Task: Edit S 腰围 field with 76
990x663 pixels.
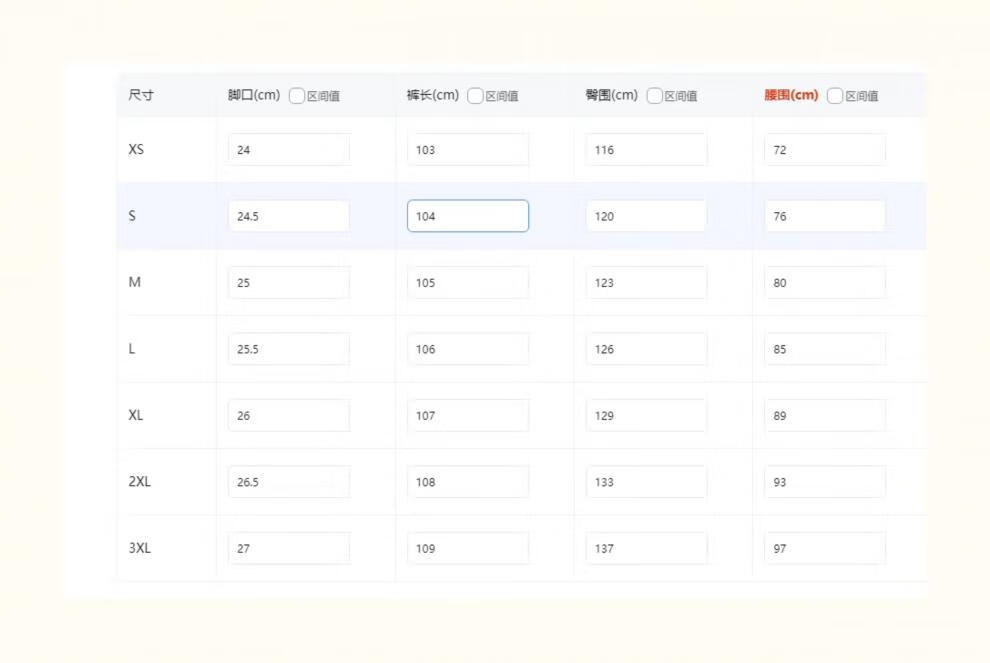Action: pyautogui.click(x=825, y=216)
